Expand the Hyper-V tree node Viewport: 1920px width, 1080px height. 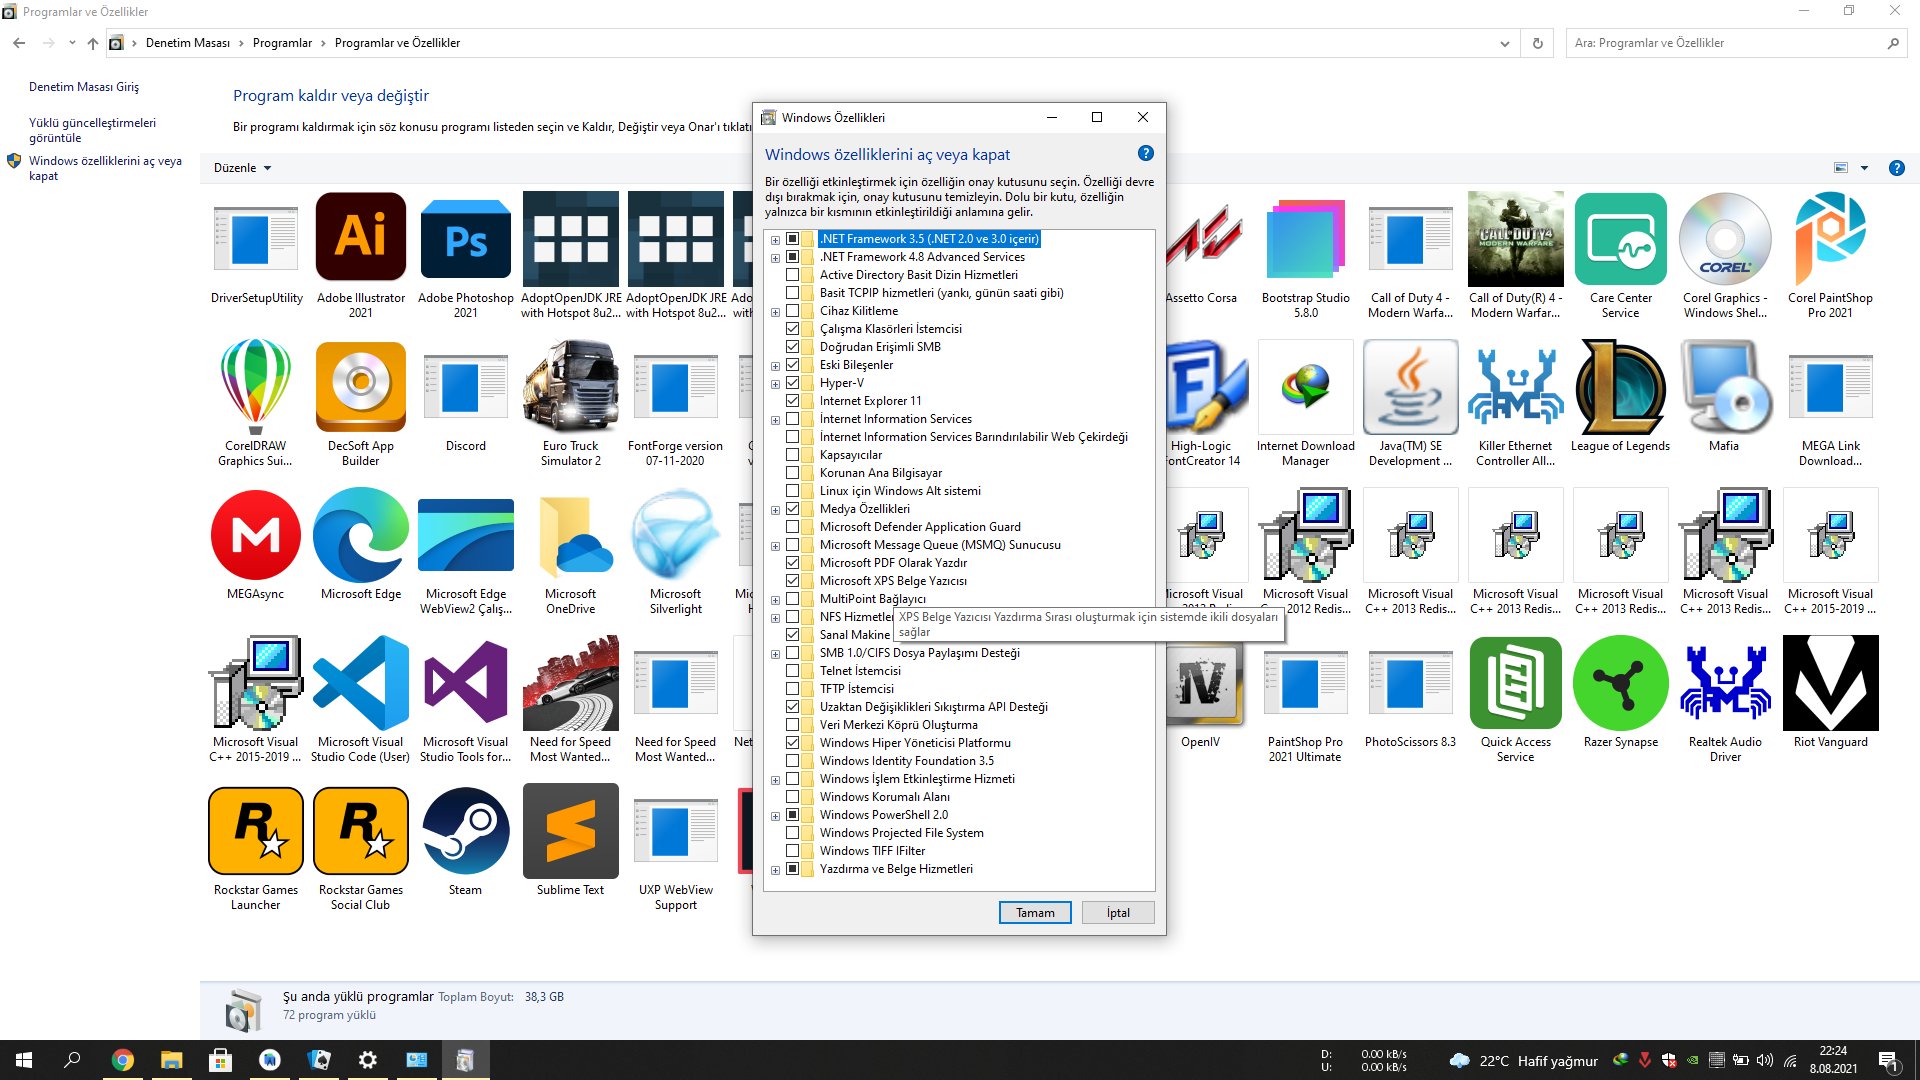[x=775, y=384]
